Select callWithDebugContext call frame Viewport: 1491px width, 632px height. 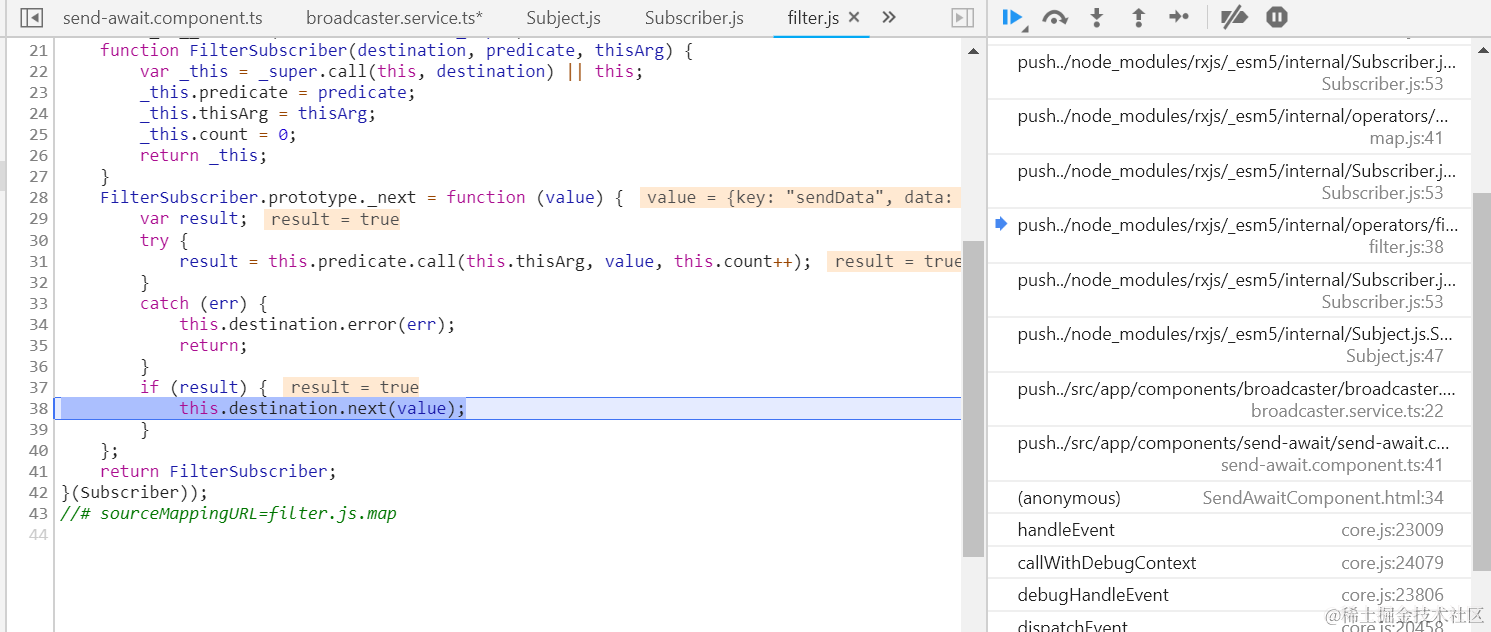[1229, 563]
